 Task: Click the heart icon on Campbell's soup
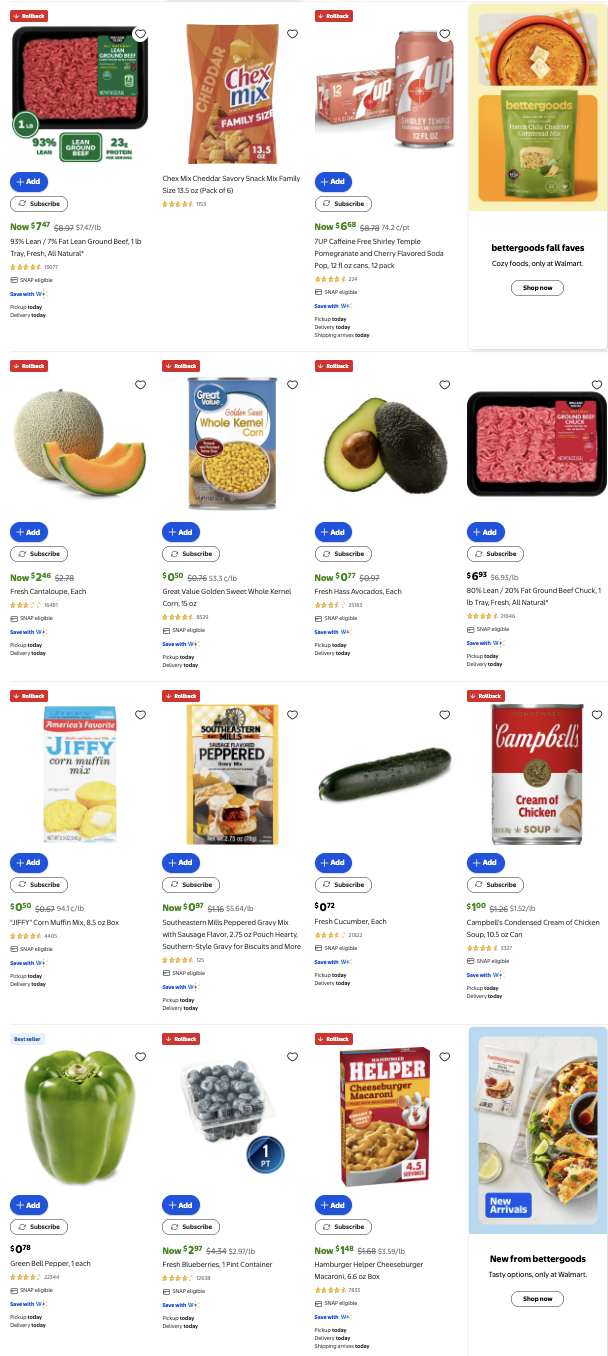tap(596, 715)
